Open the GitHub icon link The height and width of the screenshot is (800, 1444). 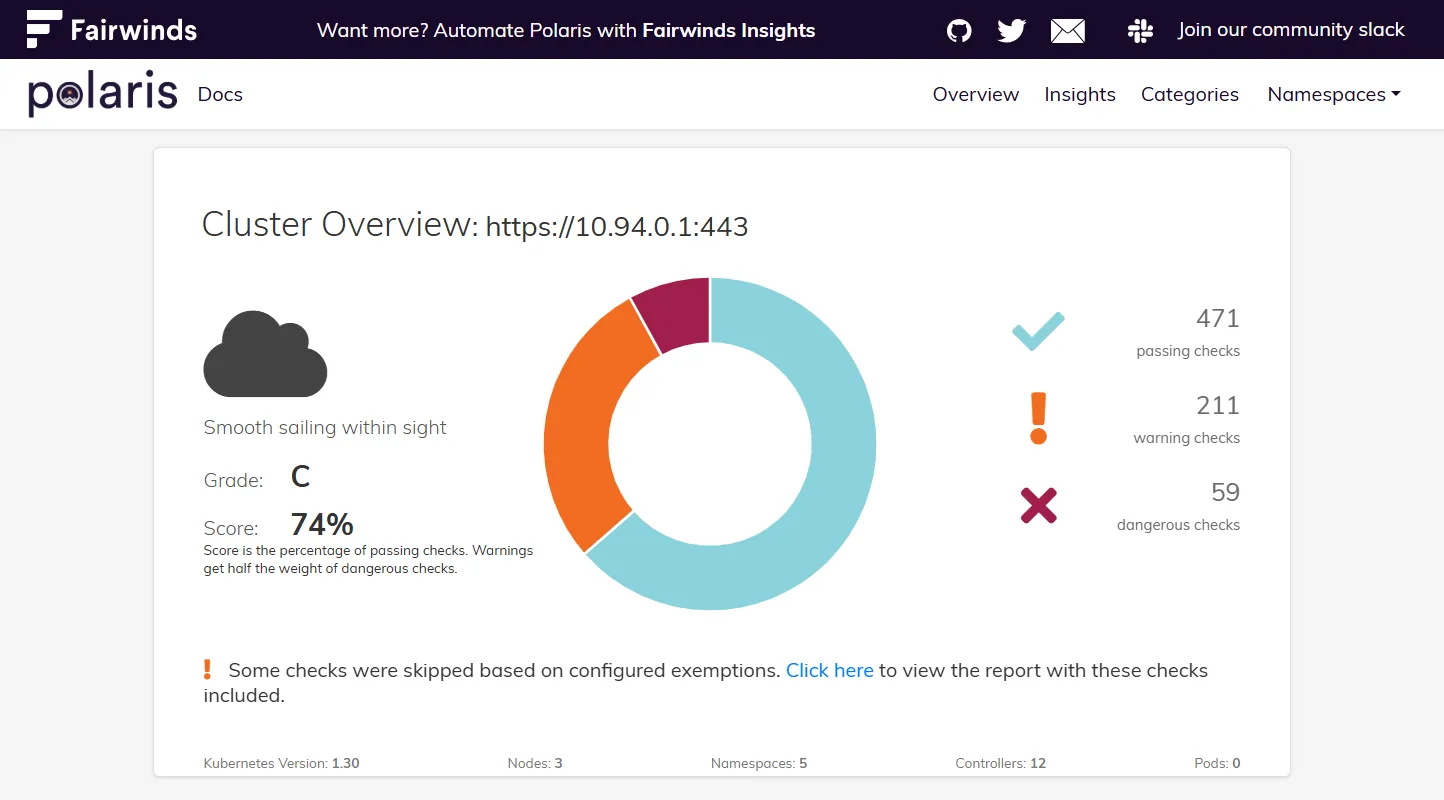[959, 31]
